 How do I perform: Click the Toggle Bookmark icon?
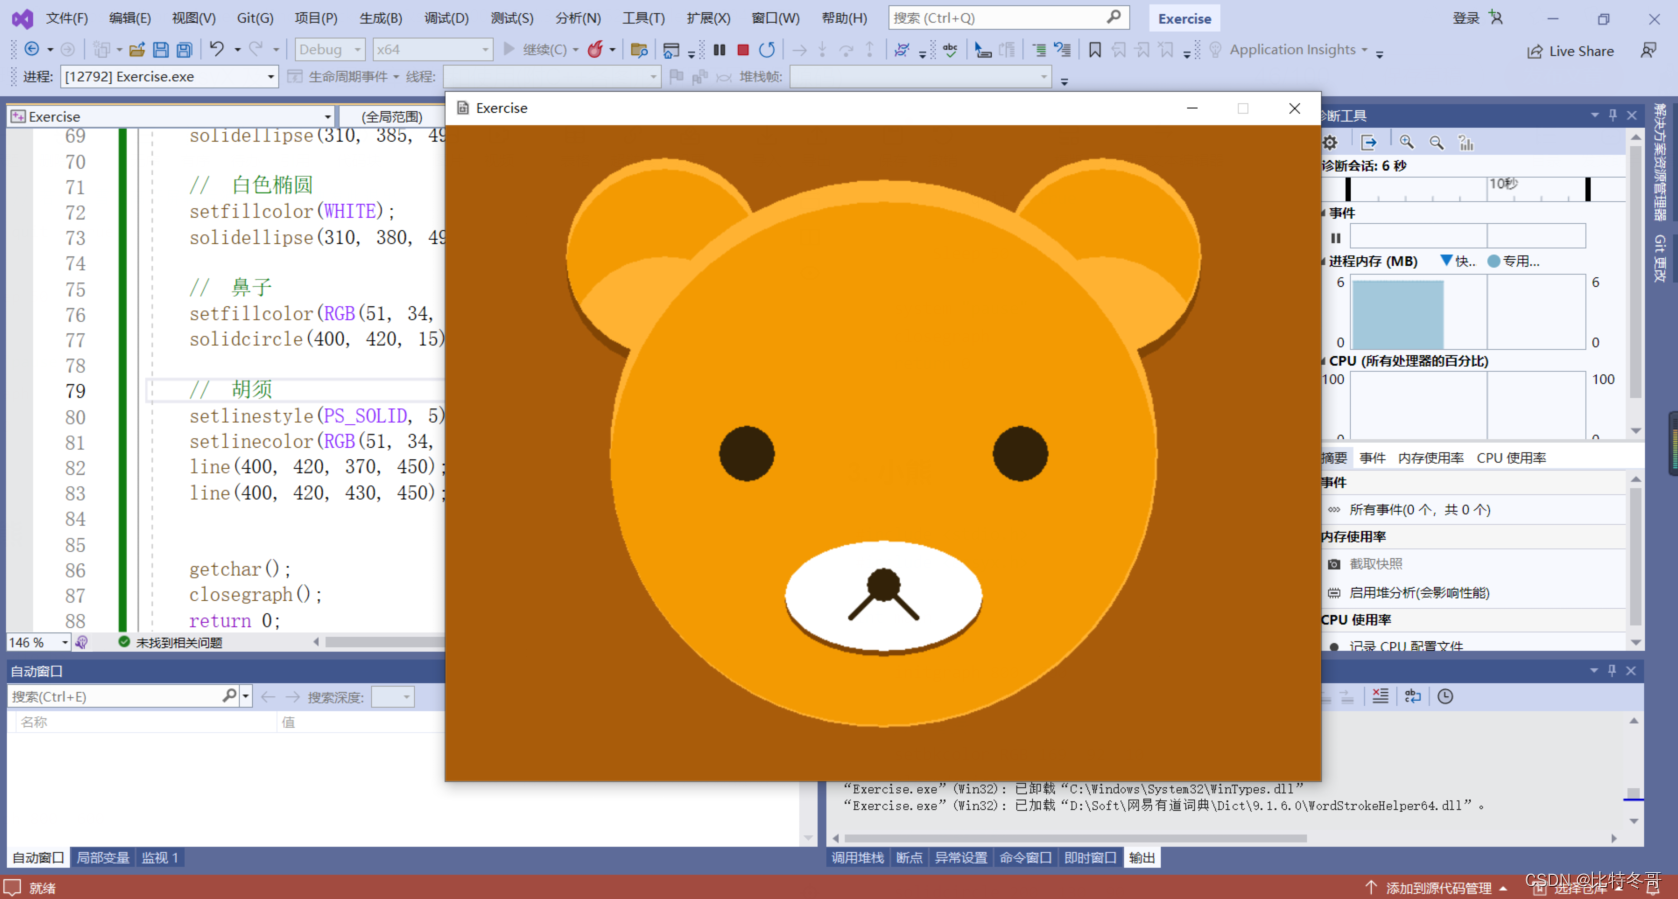click(1095, 49)
